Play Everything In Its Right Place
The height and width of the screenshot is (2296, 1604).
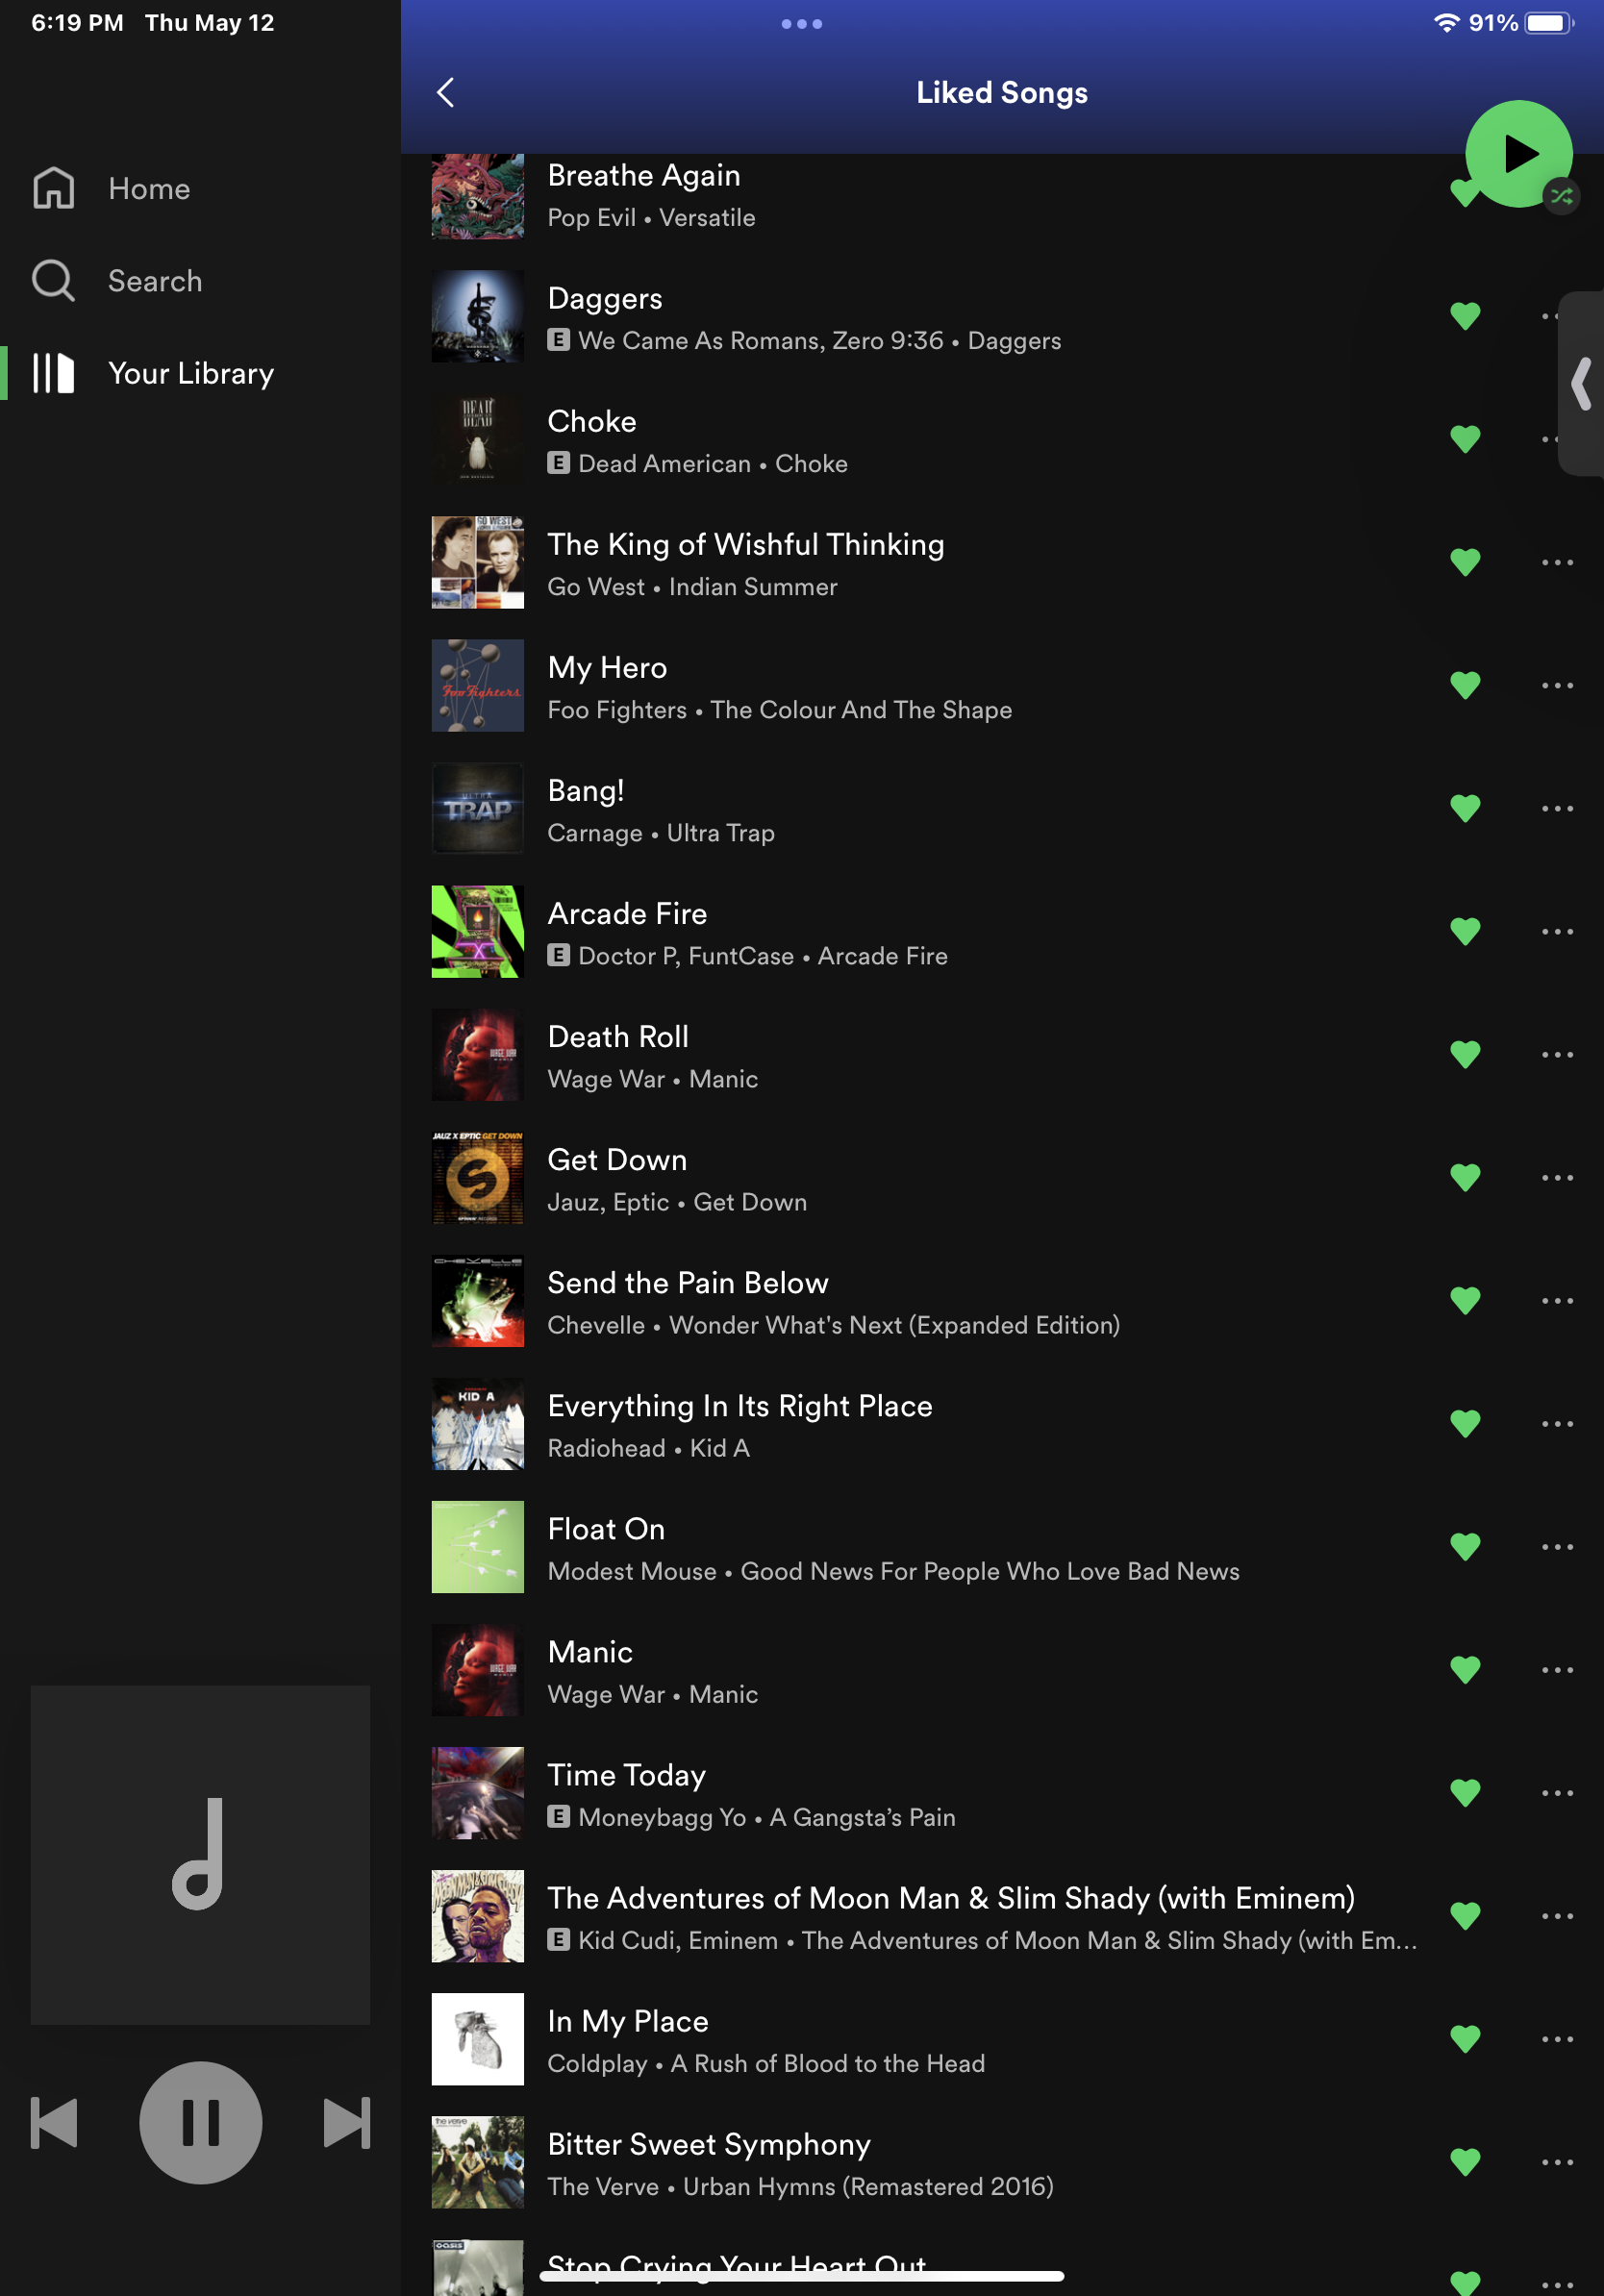(x=740, y=1407)
